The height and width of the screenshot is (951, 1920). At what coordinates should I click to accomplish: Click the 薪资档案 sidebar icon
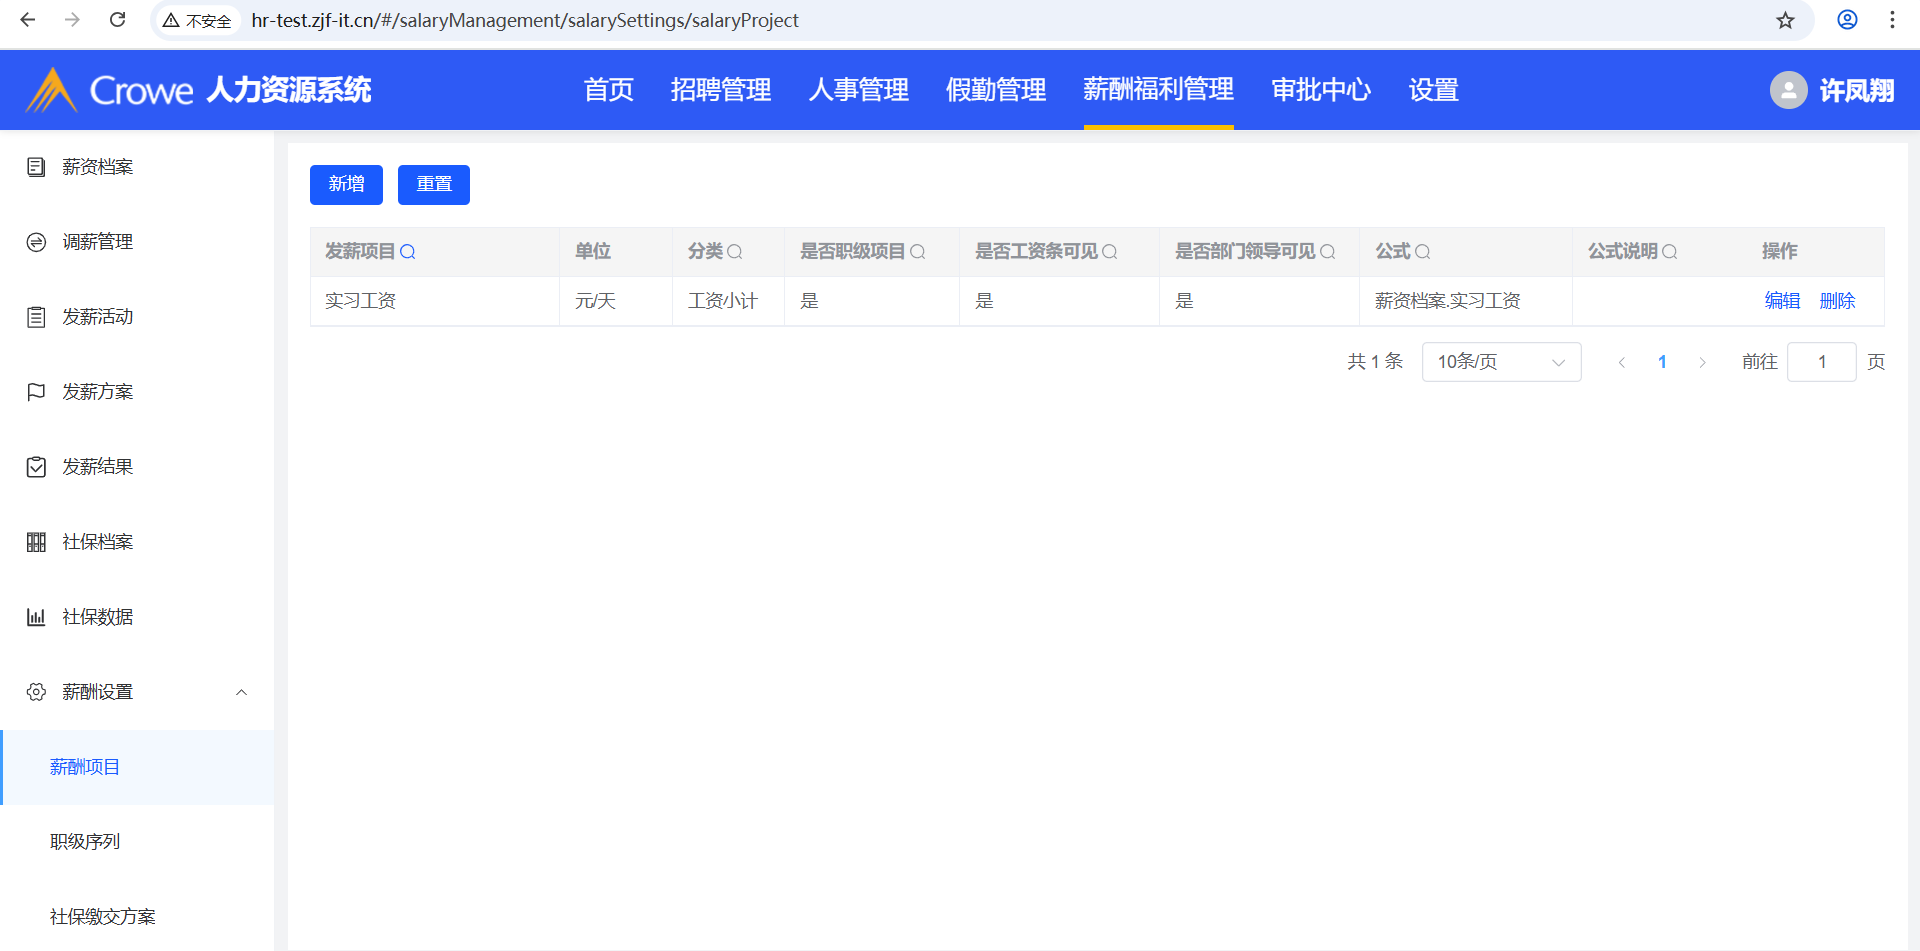(36, 167)
